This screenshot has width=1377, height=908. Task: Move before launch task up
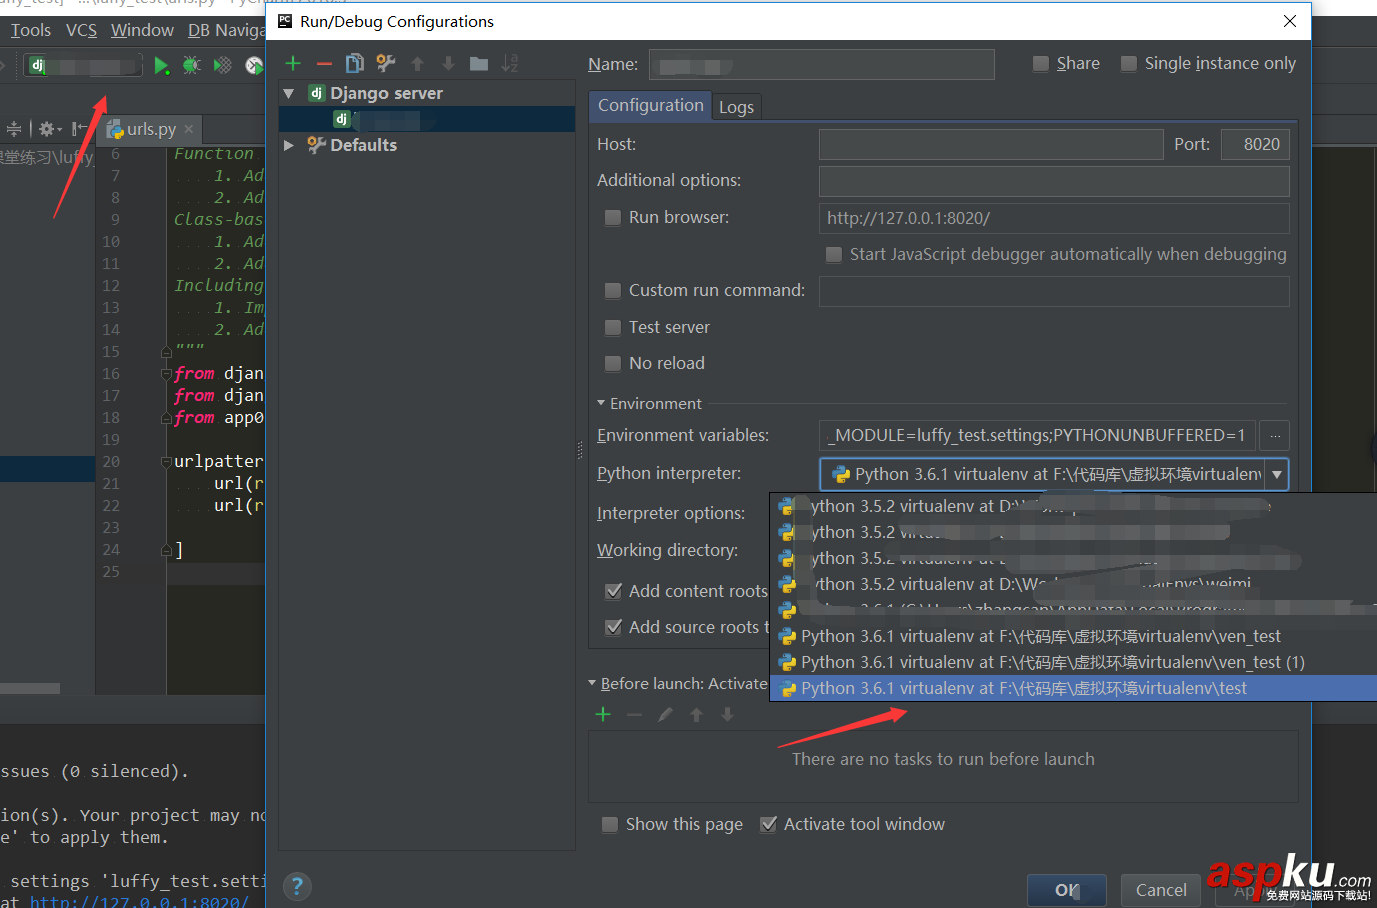[x=696, y=714]
